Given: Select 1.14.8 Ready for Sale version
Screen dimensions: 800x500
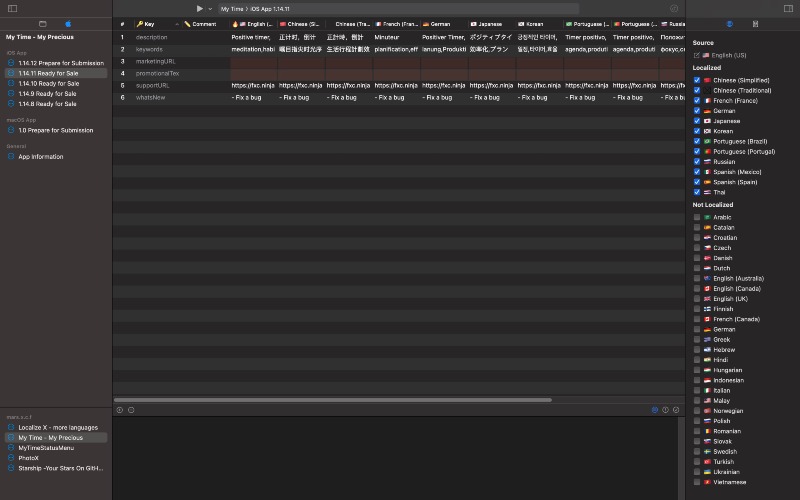Looking at the screenshot, I should tap(47, 104).
